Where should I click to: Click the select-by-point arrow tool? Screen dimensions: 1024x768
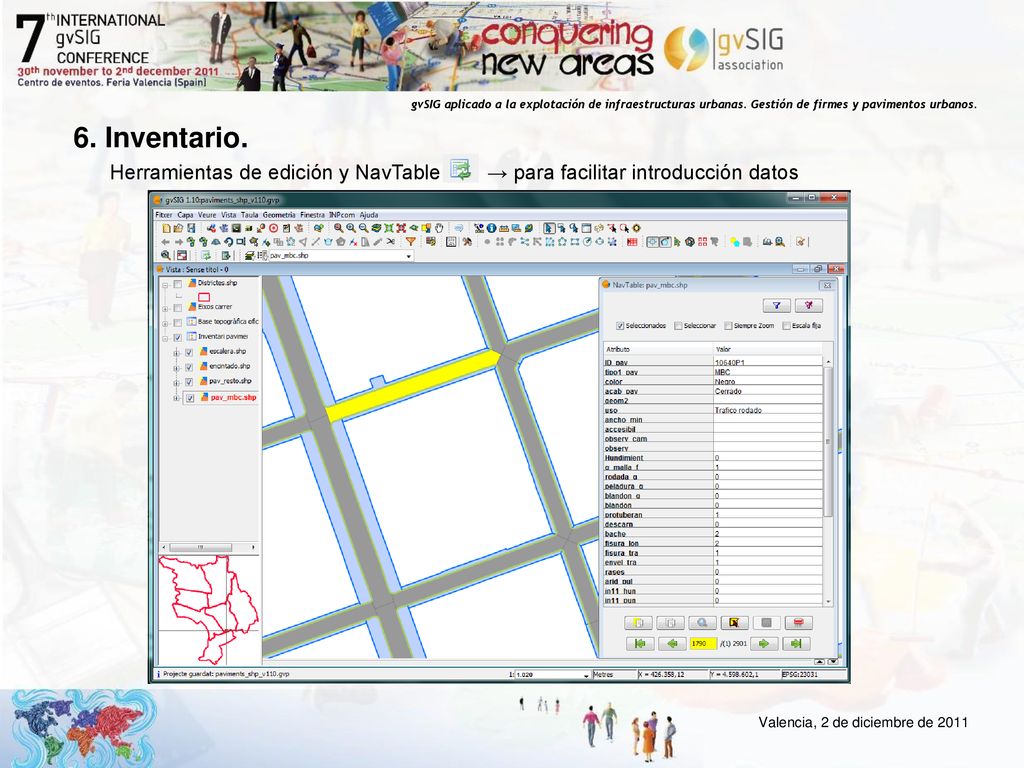pos(549,228)
